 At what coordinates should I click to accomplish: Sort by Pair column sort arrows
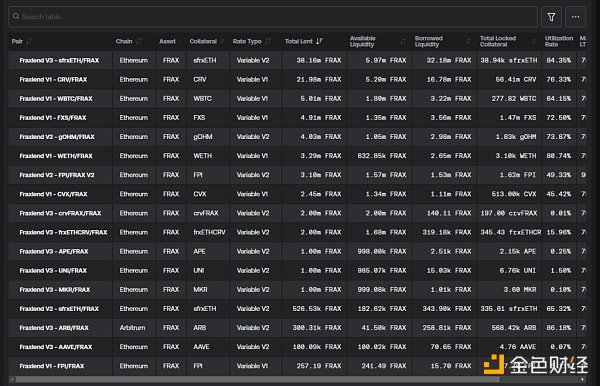(x=29, y=41)
